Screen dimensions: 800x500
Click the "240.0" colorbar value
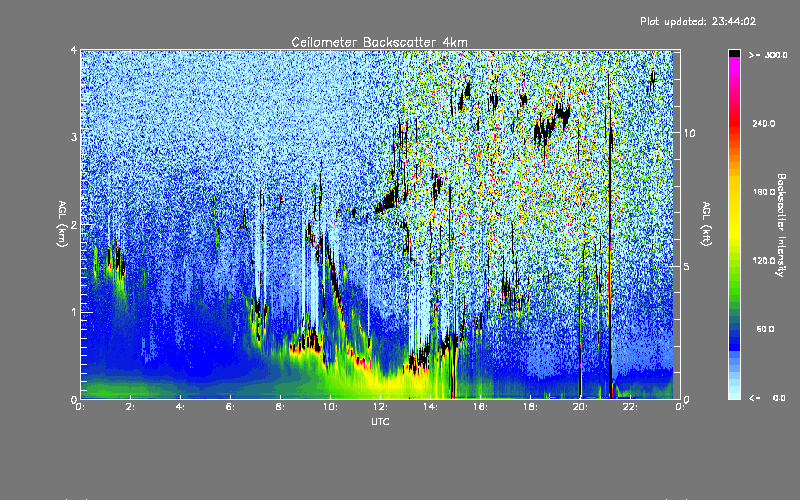point(764,123)
